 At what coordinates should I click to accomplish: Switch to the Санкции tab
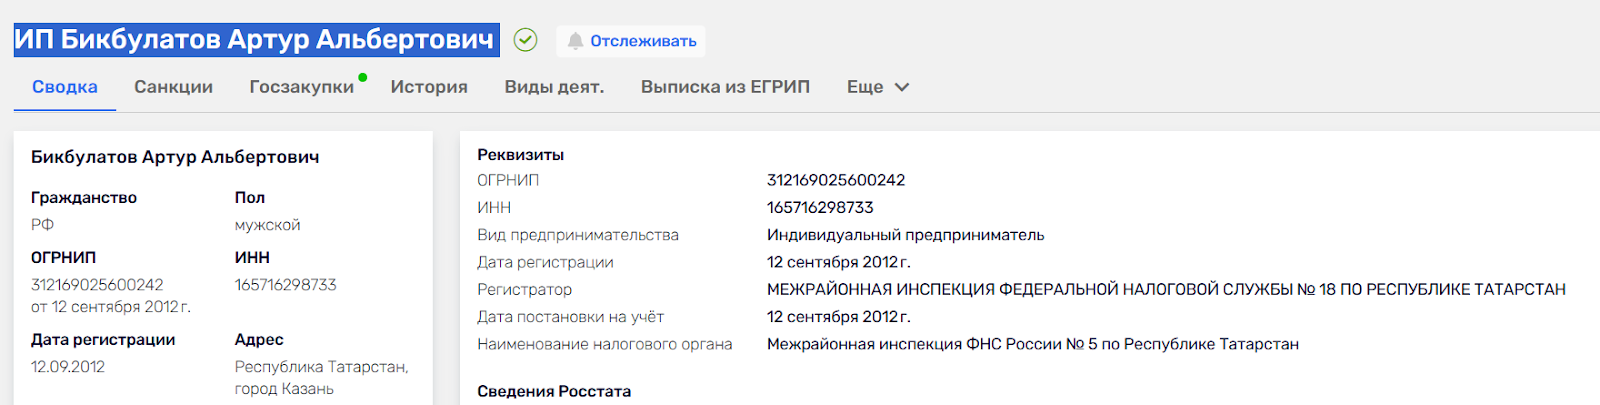pyautogui.click(x=173, y=87)
